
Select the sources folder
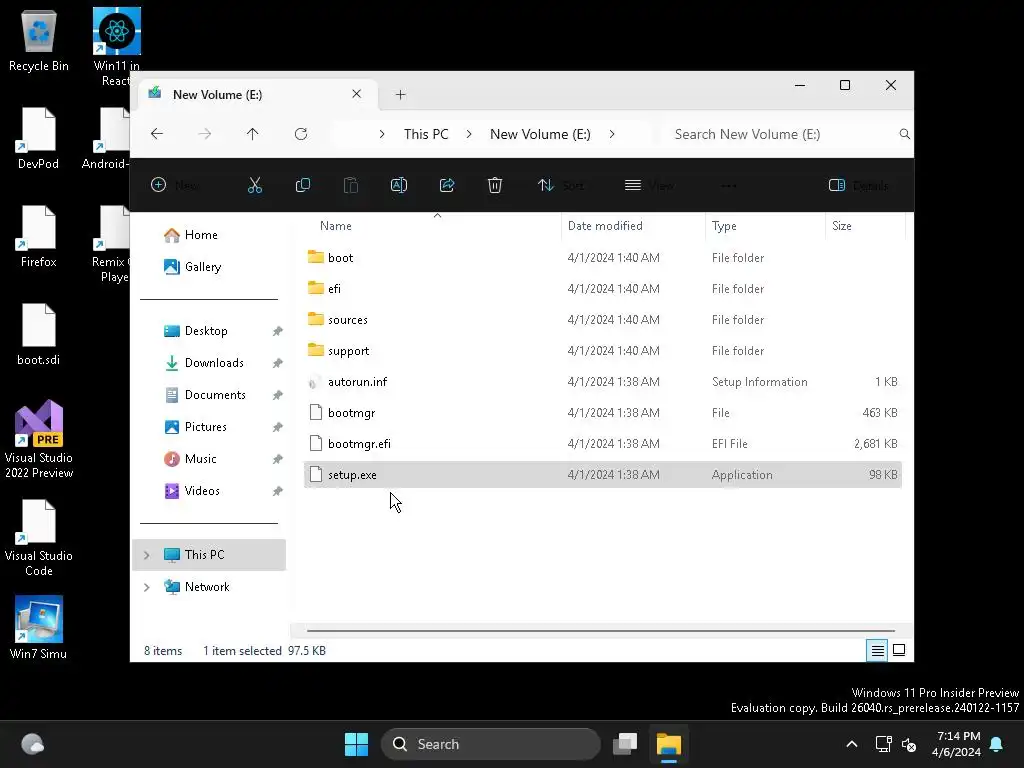(x=603, y=320)
